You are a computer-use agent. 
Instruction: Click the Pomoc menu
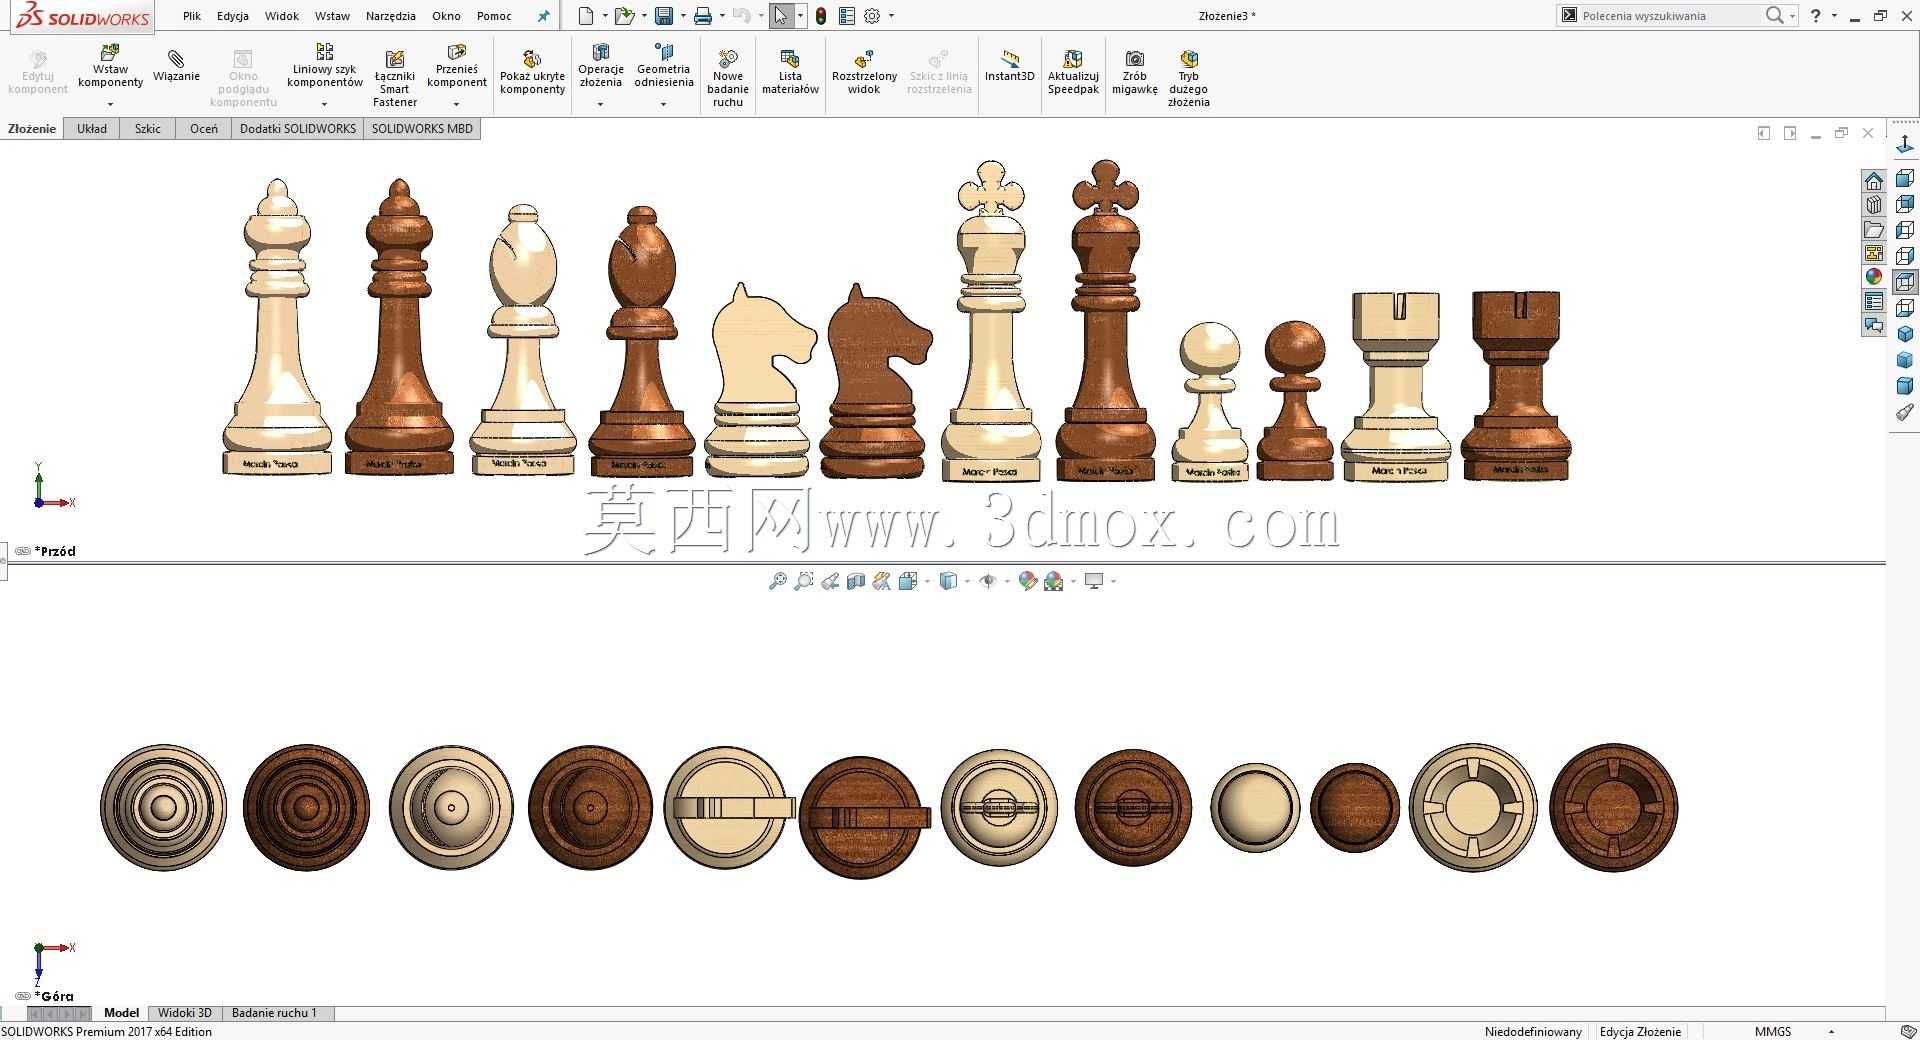pyautogui.click(x=494, y=16)
